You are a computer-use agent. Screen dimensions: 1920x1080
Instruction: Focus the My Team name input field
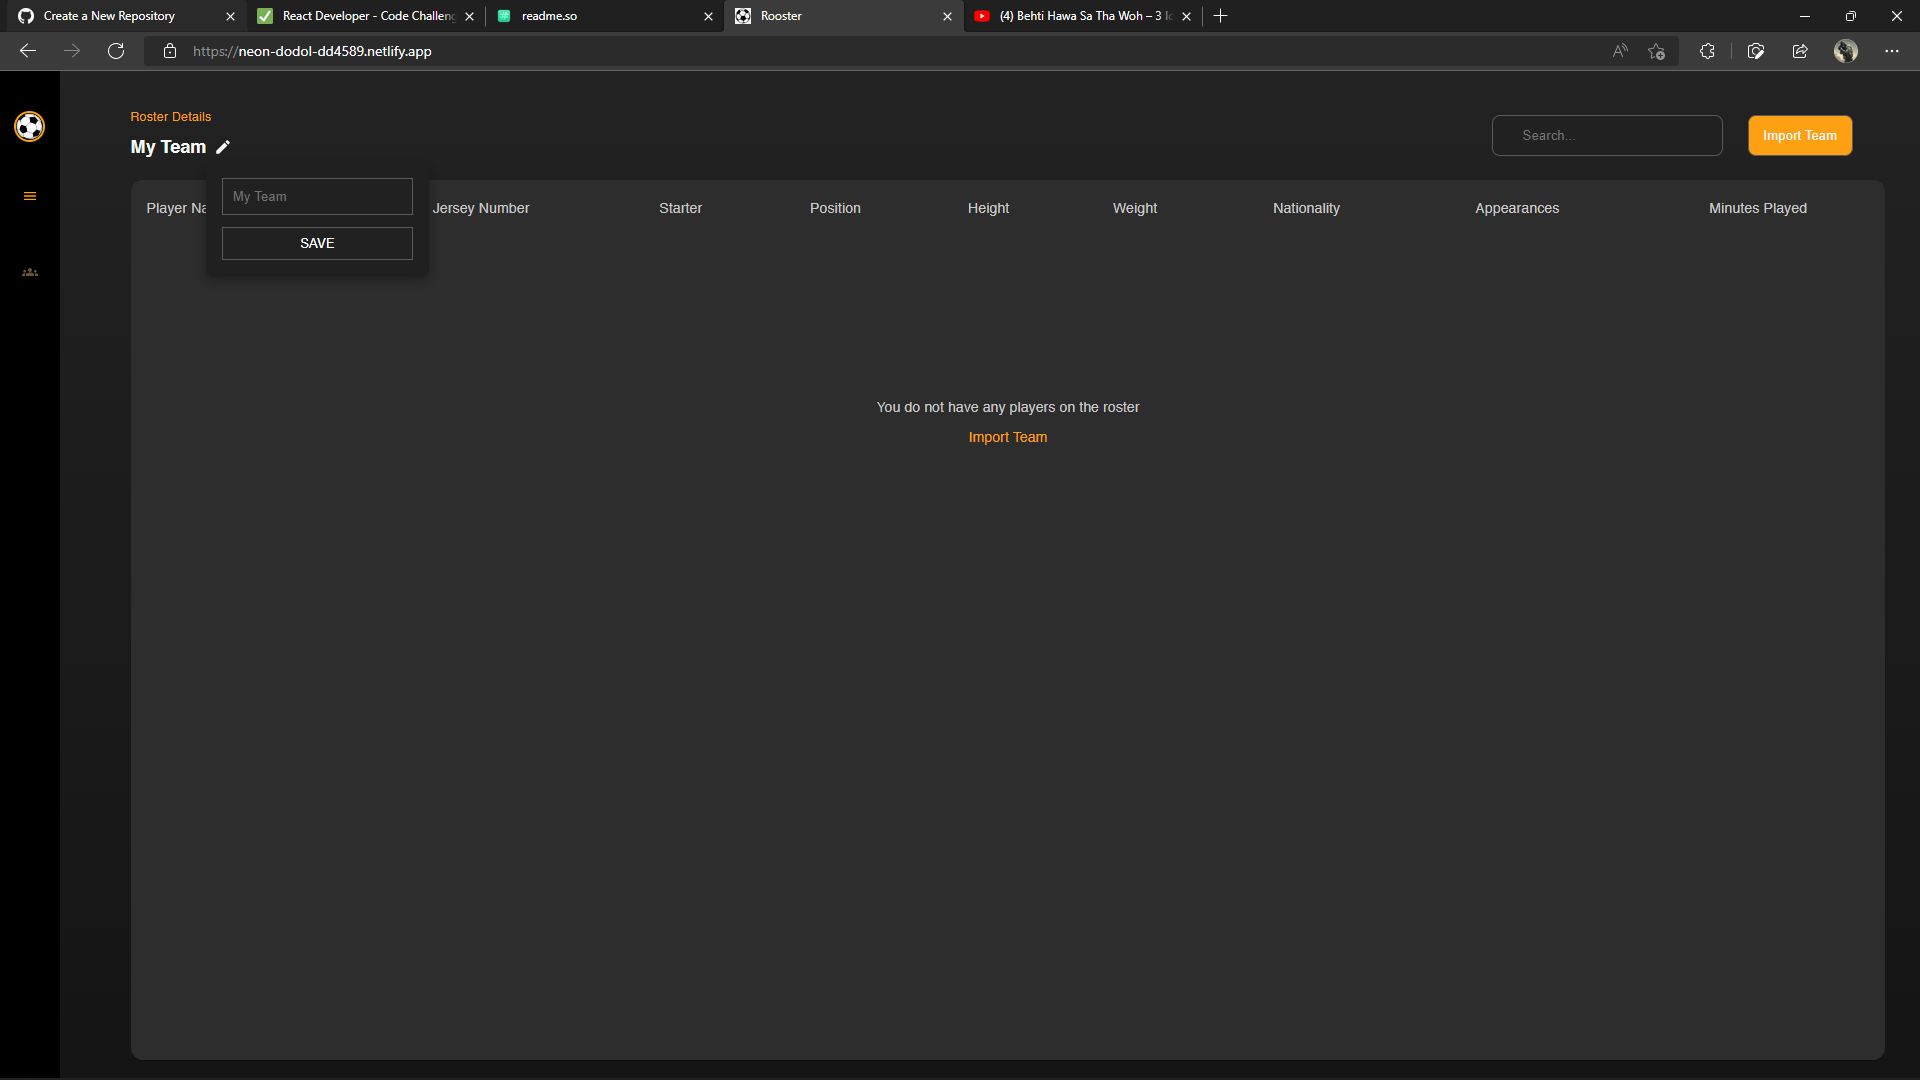click(x=317, y=197)
